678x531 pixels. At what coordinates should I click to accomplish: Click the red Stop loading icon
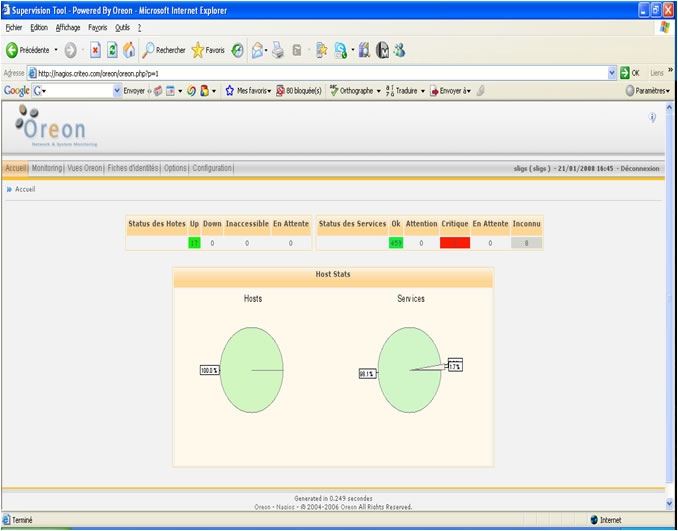coord(95,49)
